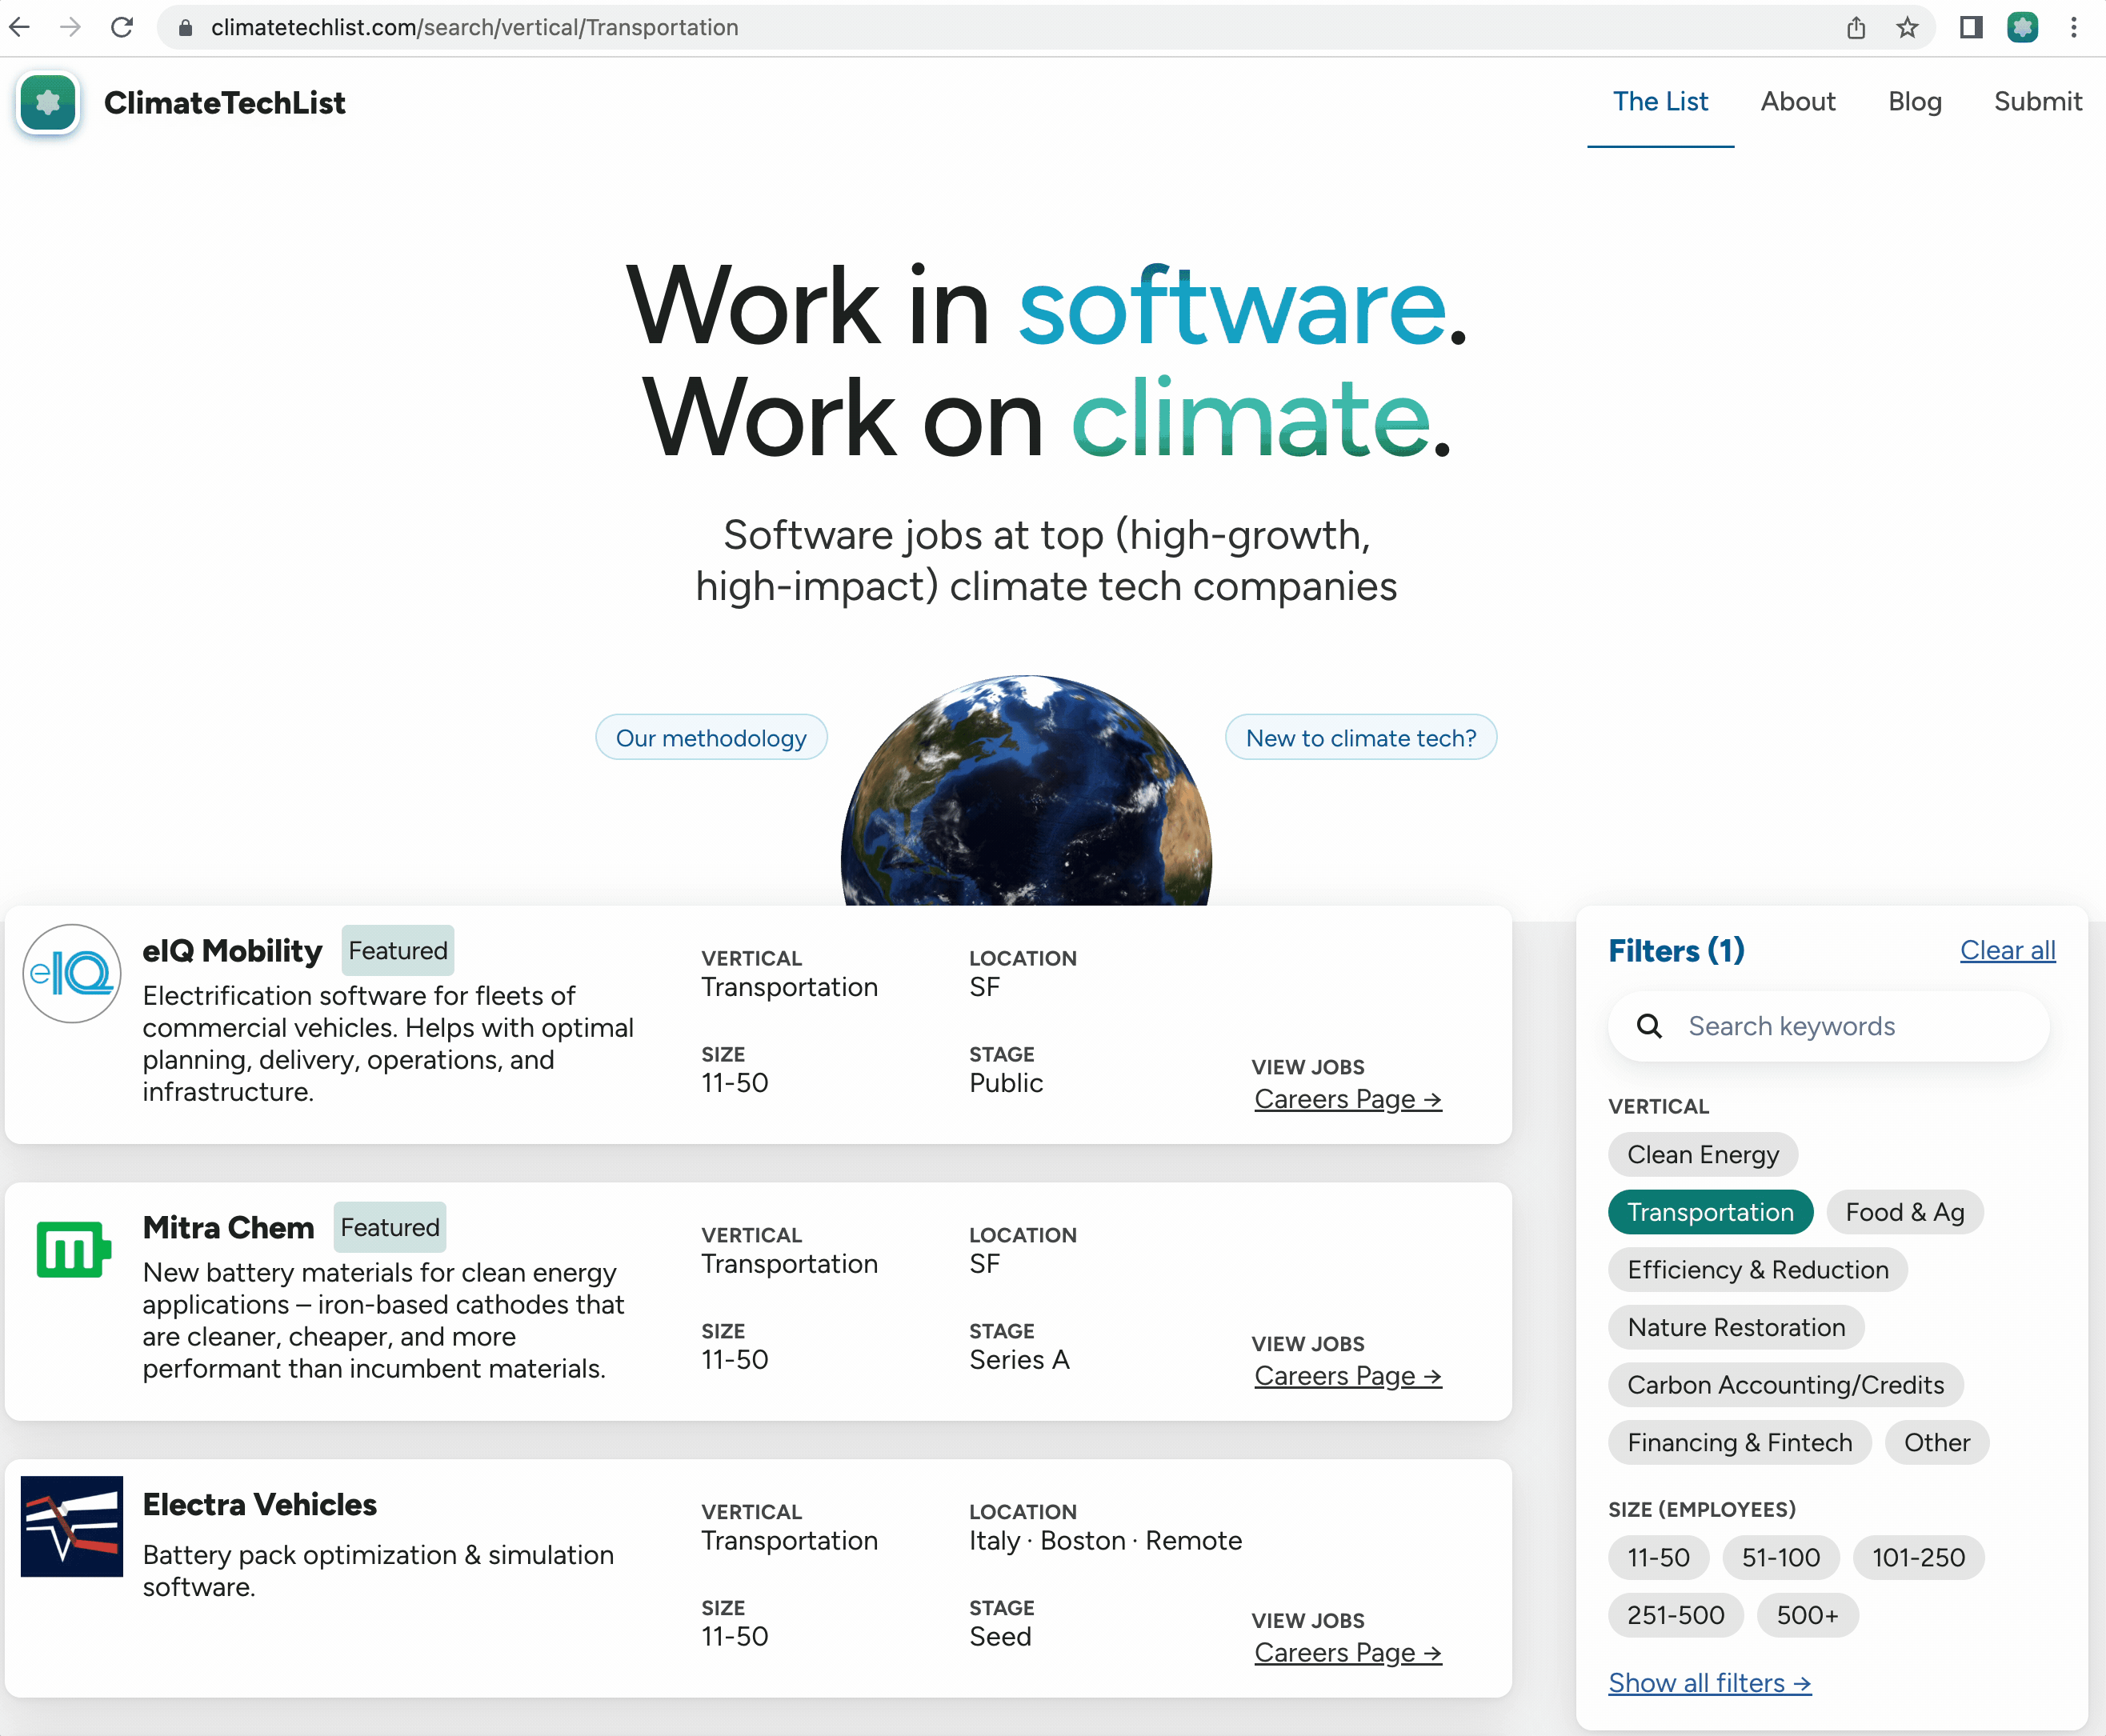Toggle the Clean Energy filter chip

pos(1702,1155)
